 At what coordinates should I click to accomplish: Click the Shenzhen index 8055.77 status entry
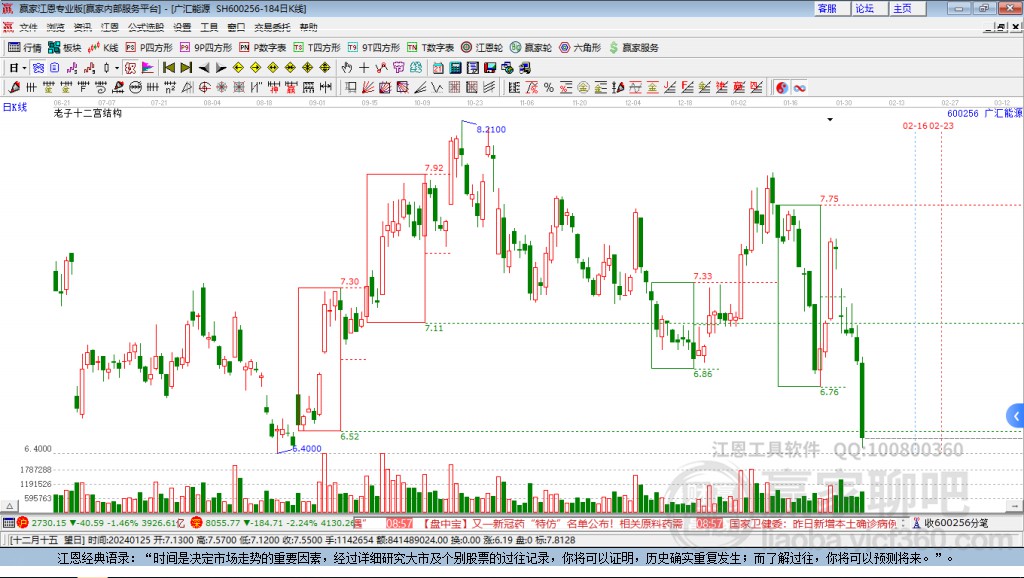(274, 523)
